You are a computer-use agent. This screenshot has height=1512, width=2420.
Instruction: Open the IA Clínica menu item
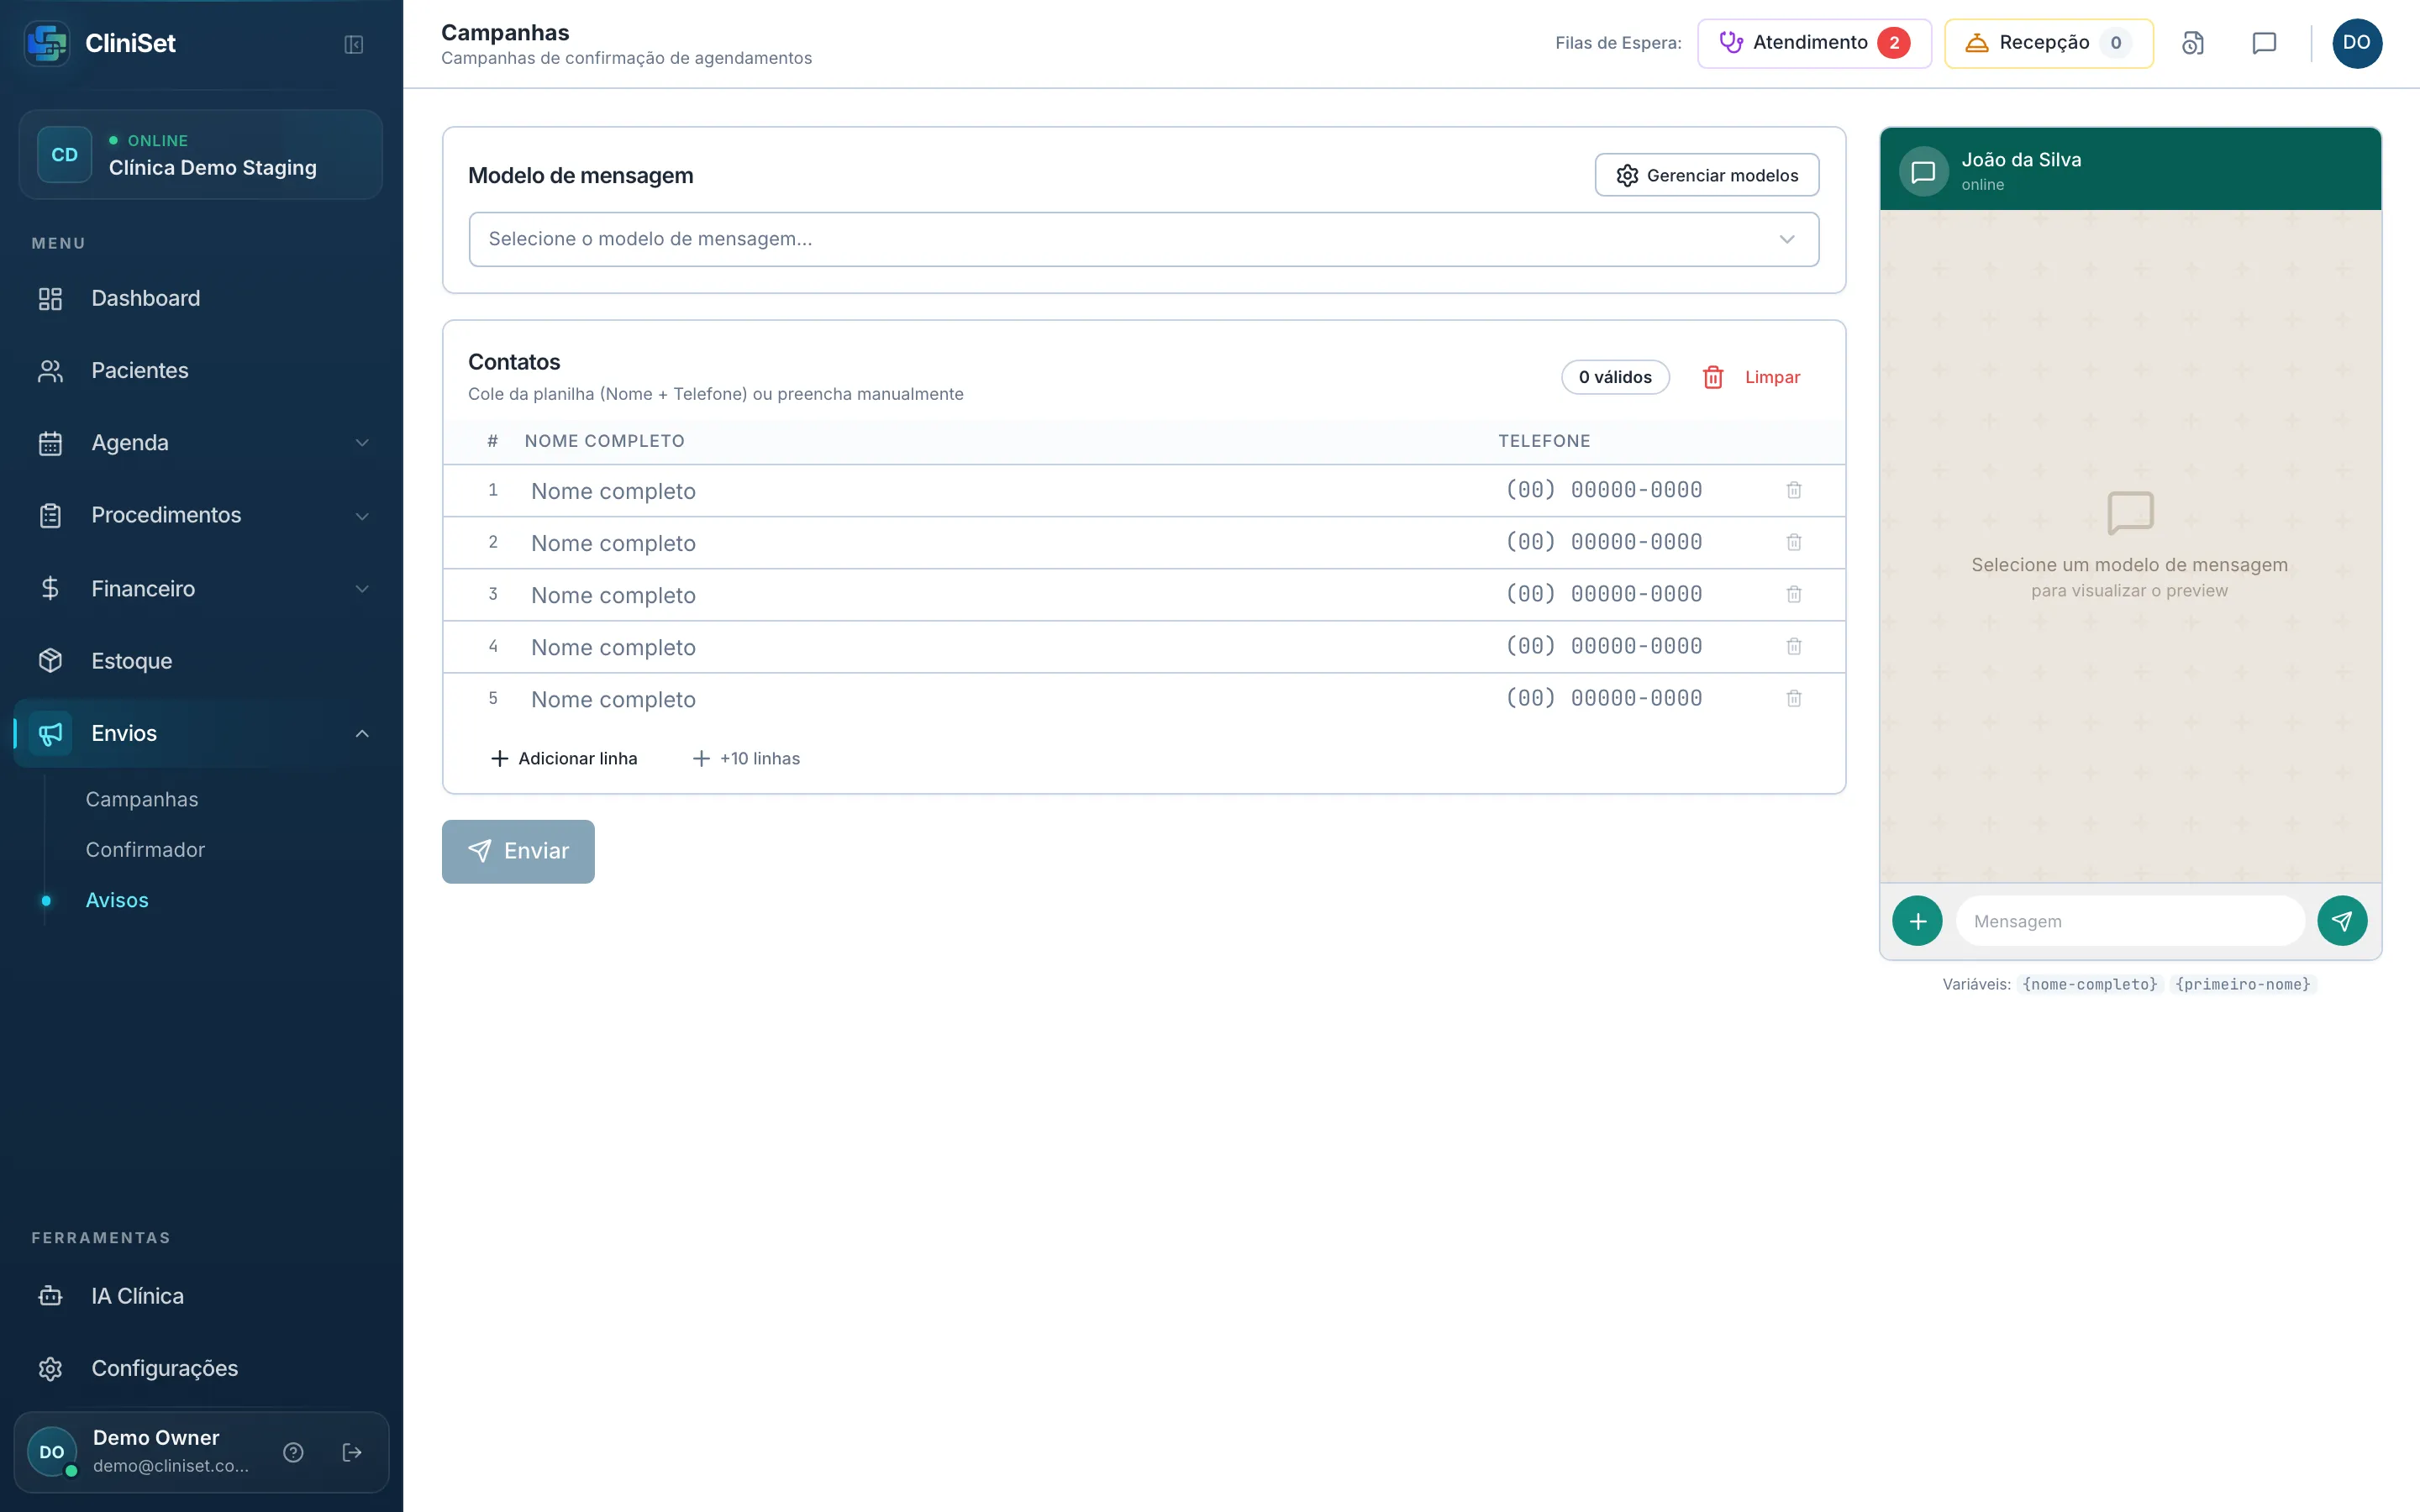201,1296
